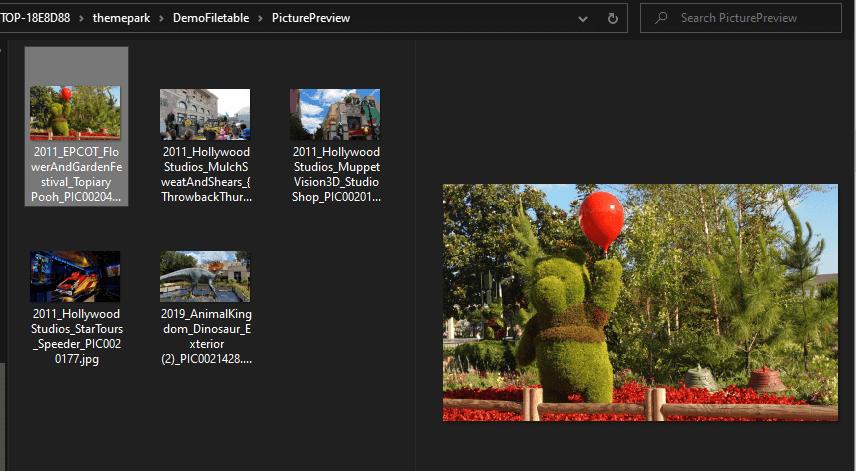Click the TOP-18E8D88 breadcrumb segment
This screenshot has height=471, width=856.
pyautogui.click(x=35, y=18)
